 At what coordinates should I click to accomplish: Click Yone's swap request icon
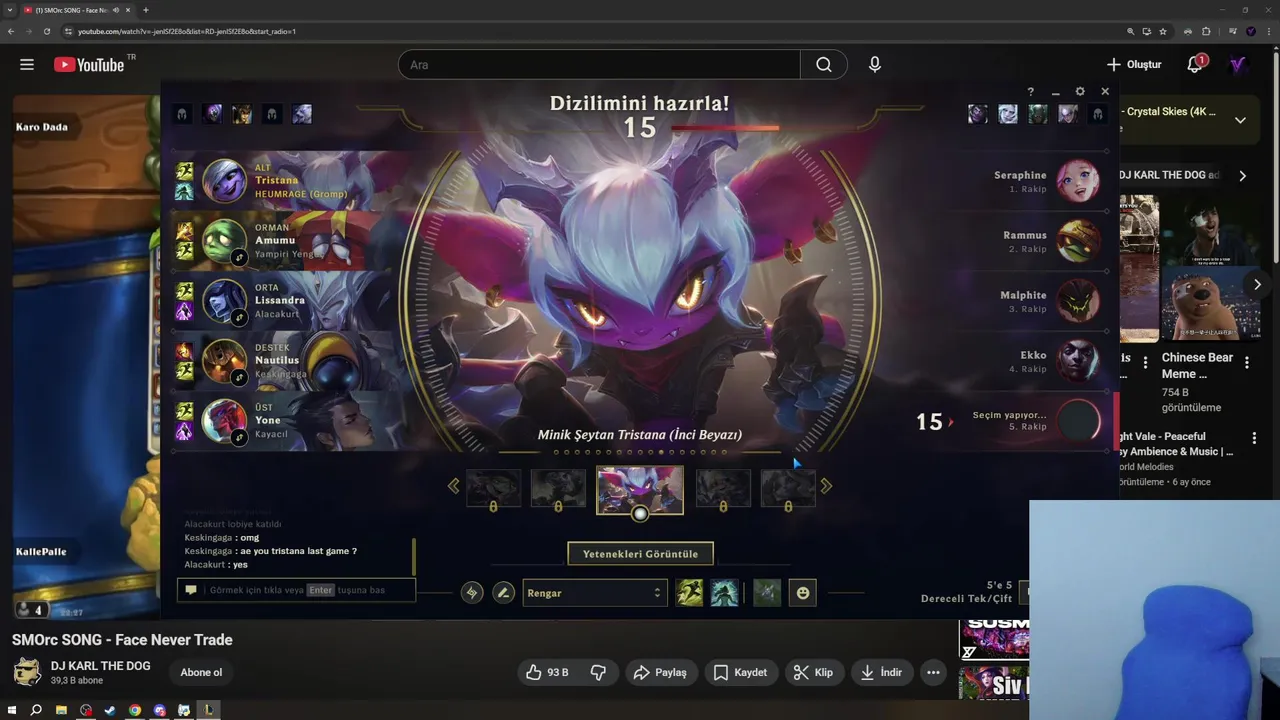point(239,438)
